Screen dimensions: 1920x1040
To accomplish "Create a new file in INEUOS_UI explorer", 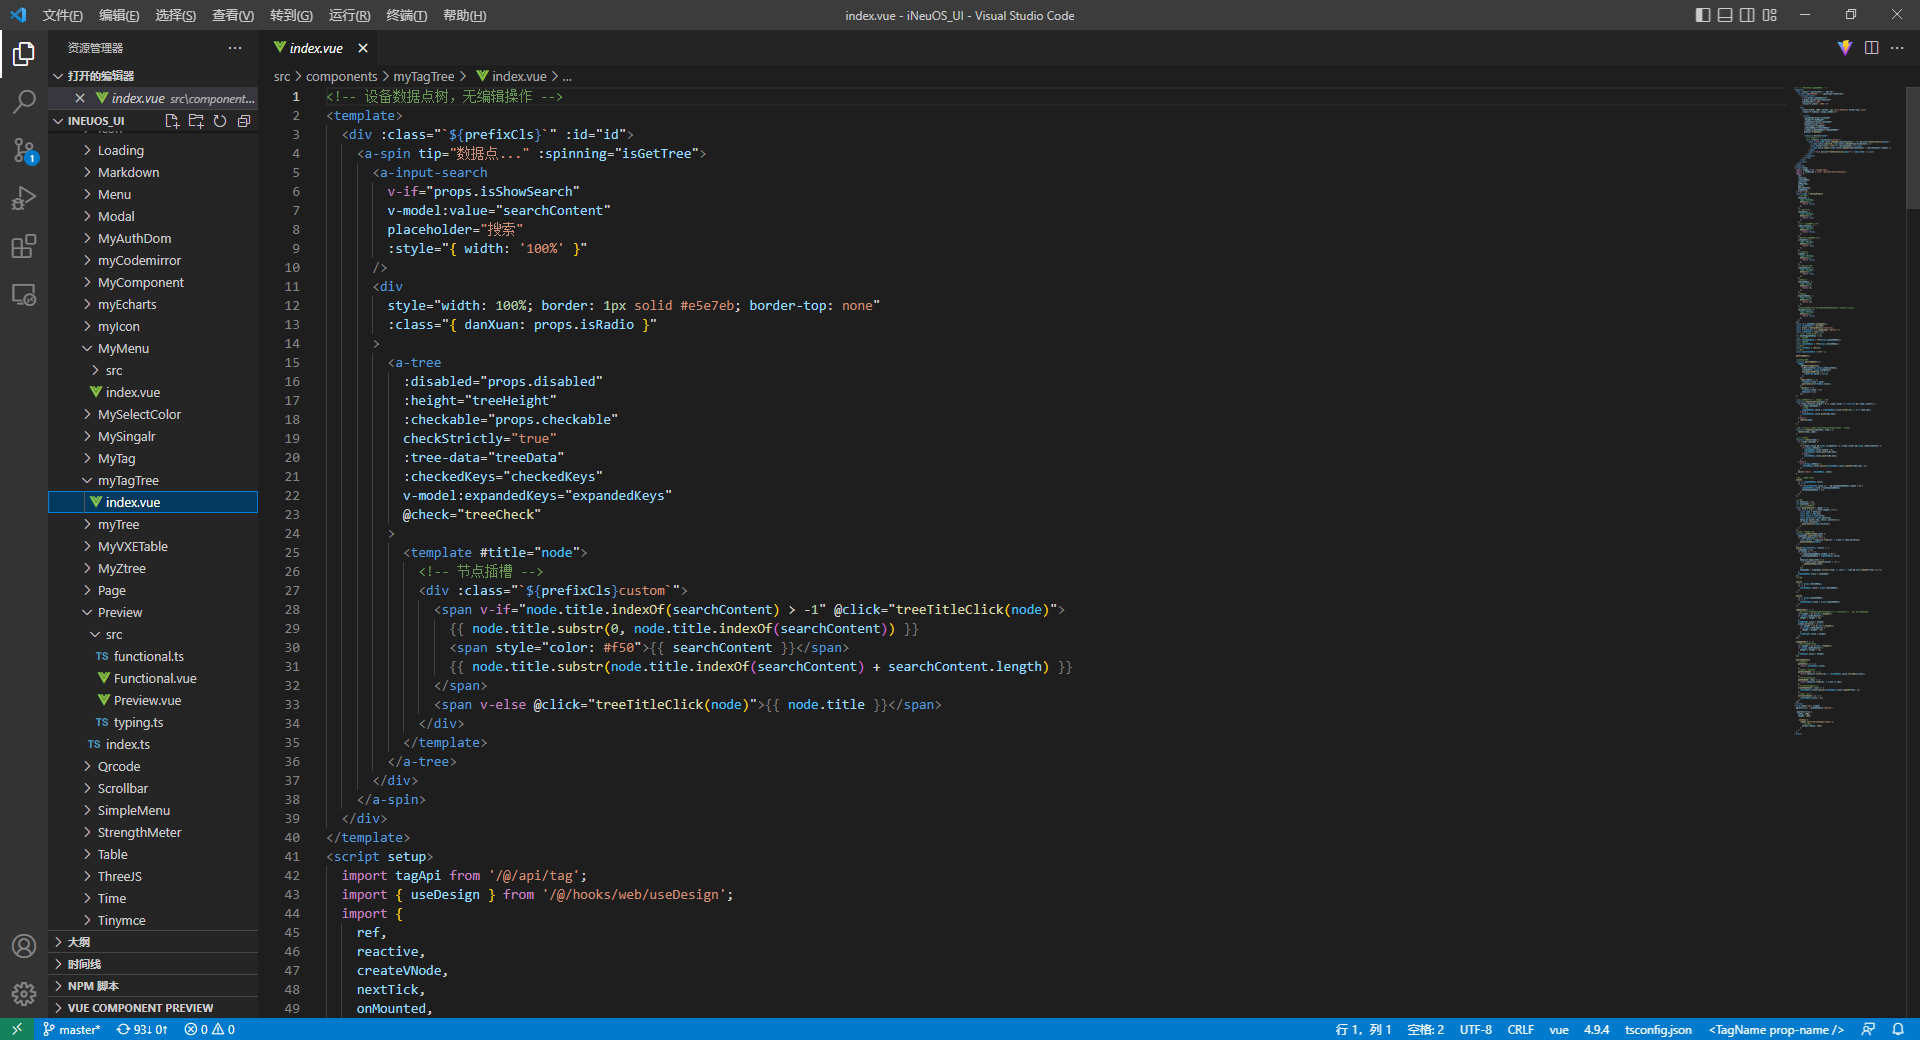I will 172,121.
